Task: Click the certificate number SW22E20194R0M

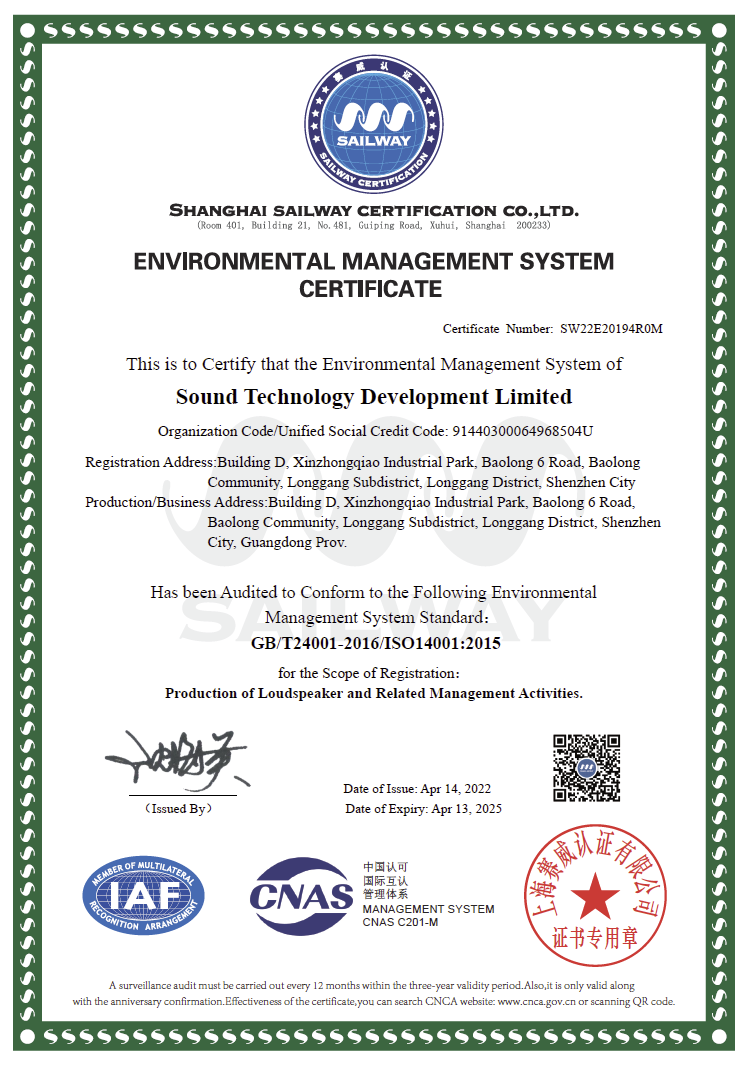Action: click(x=611, y=329)
